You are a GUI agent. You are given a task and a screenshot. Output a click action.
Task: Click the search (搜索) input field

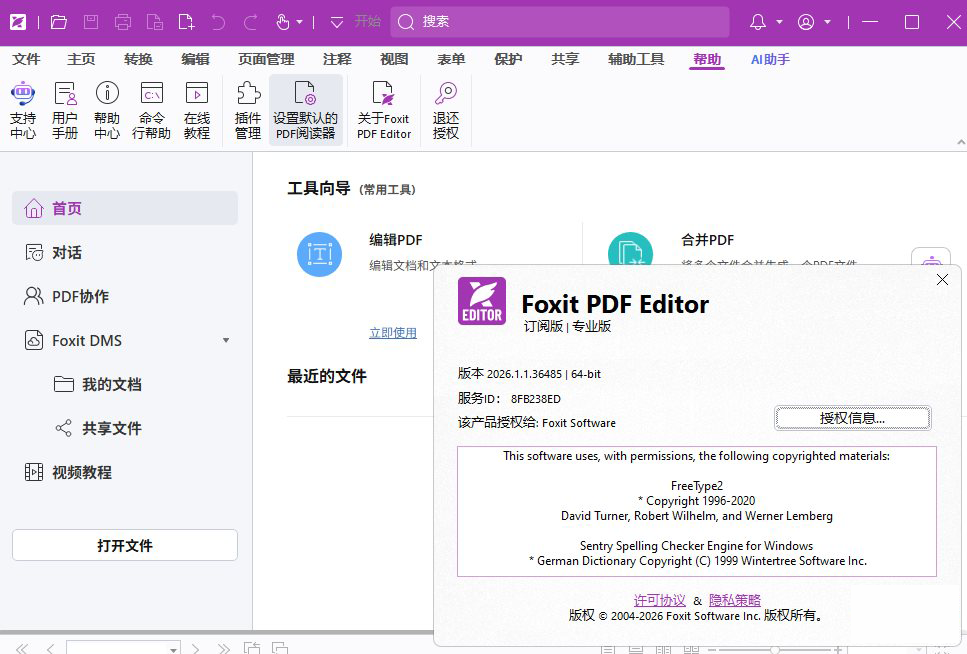pos(560,22)
